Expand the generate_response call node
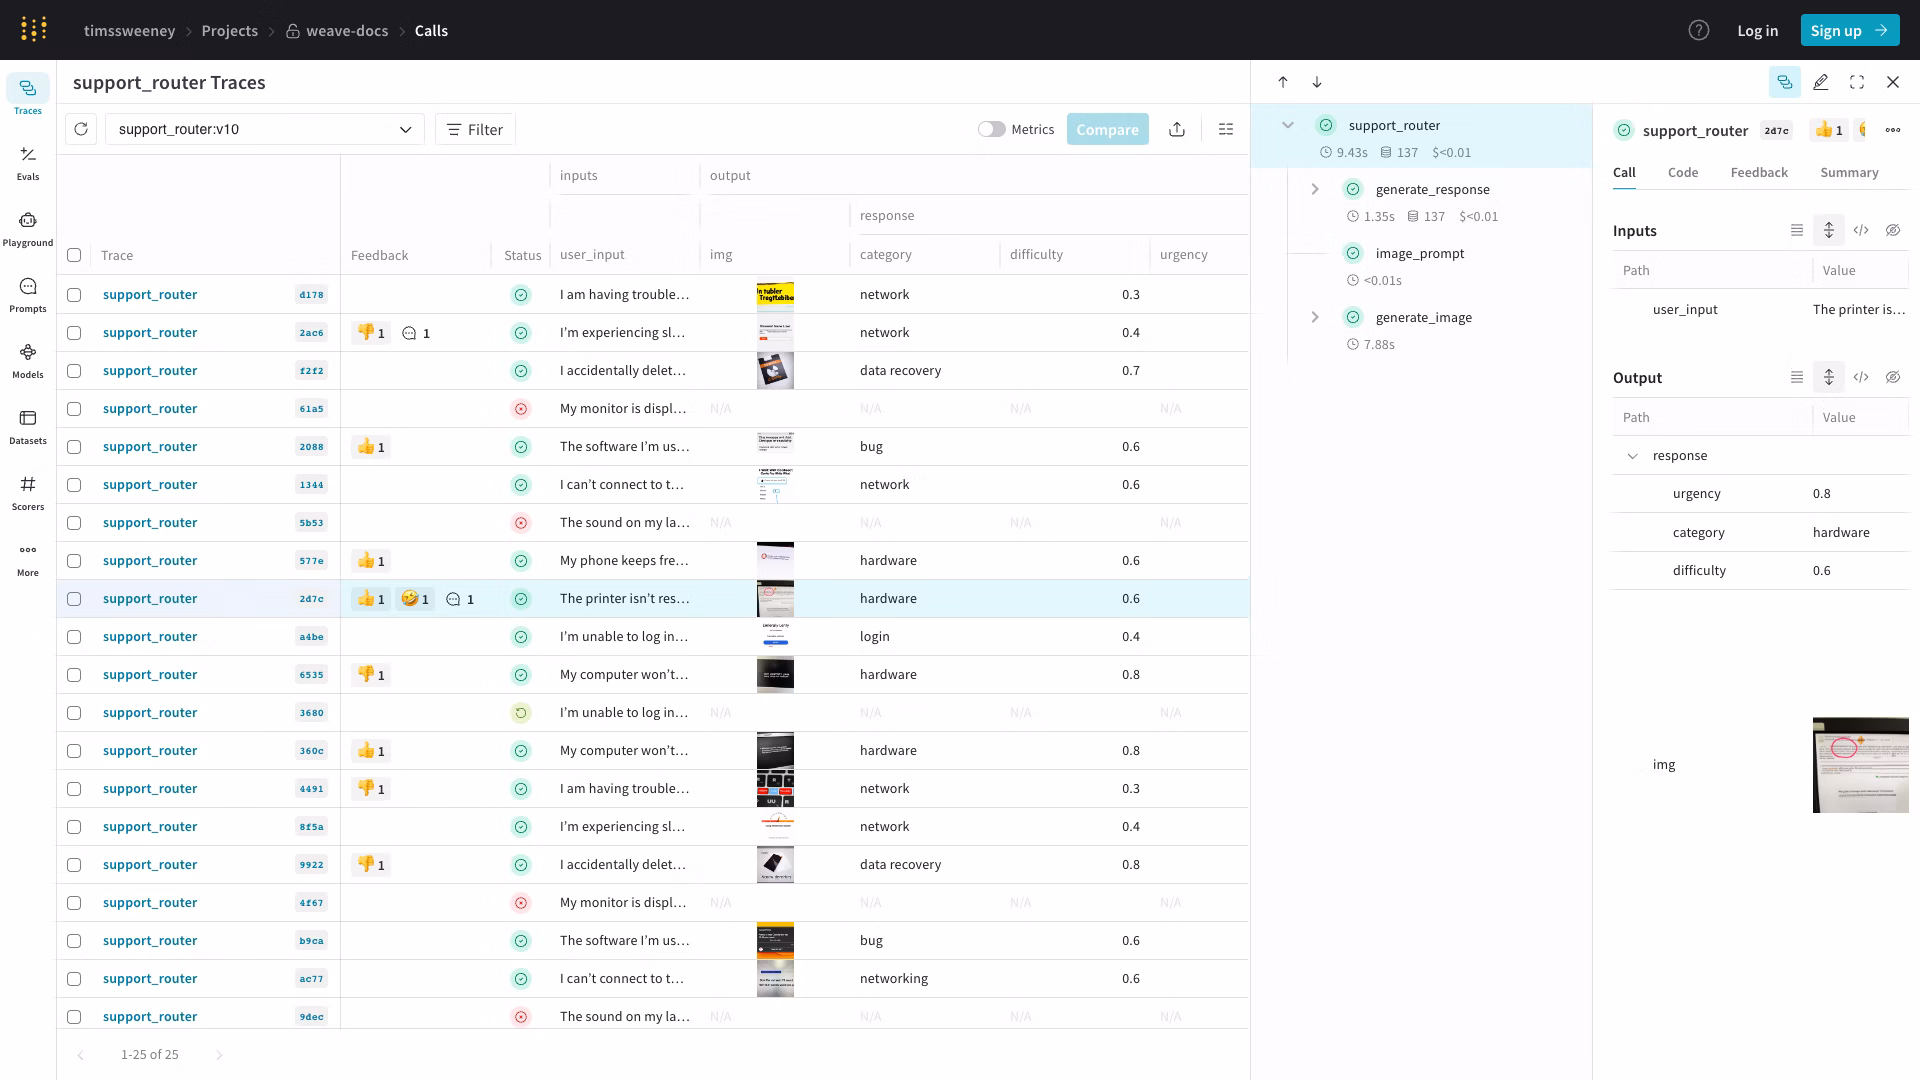Screen dimensions: 1920x1080 click(x=1315, y=189)
